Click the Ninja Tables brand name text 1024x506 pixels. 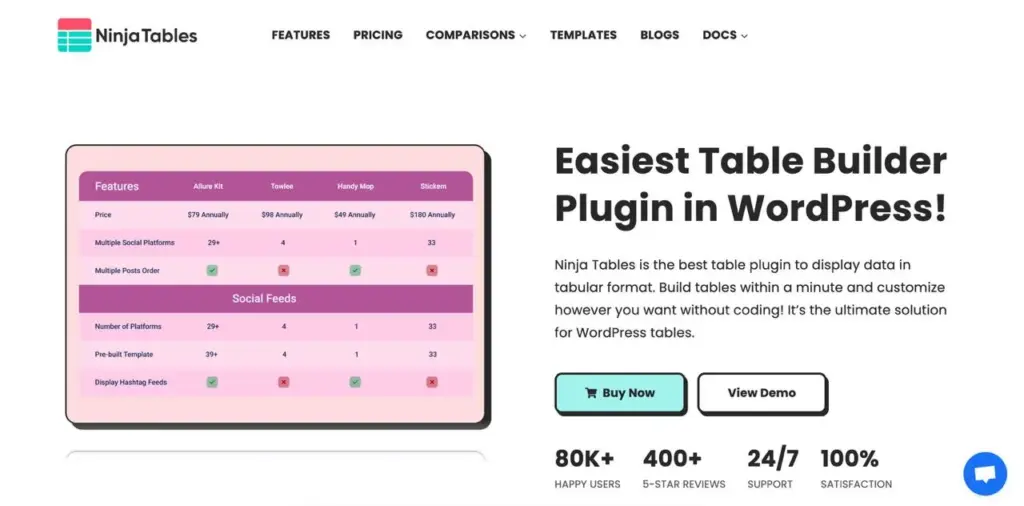coord(146,36)
